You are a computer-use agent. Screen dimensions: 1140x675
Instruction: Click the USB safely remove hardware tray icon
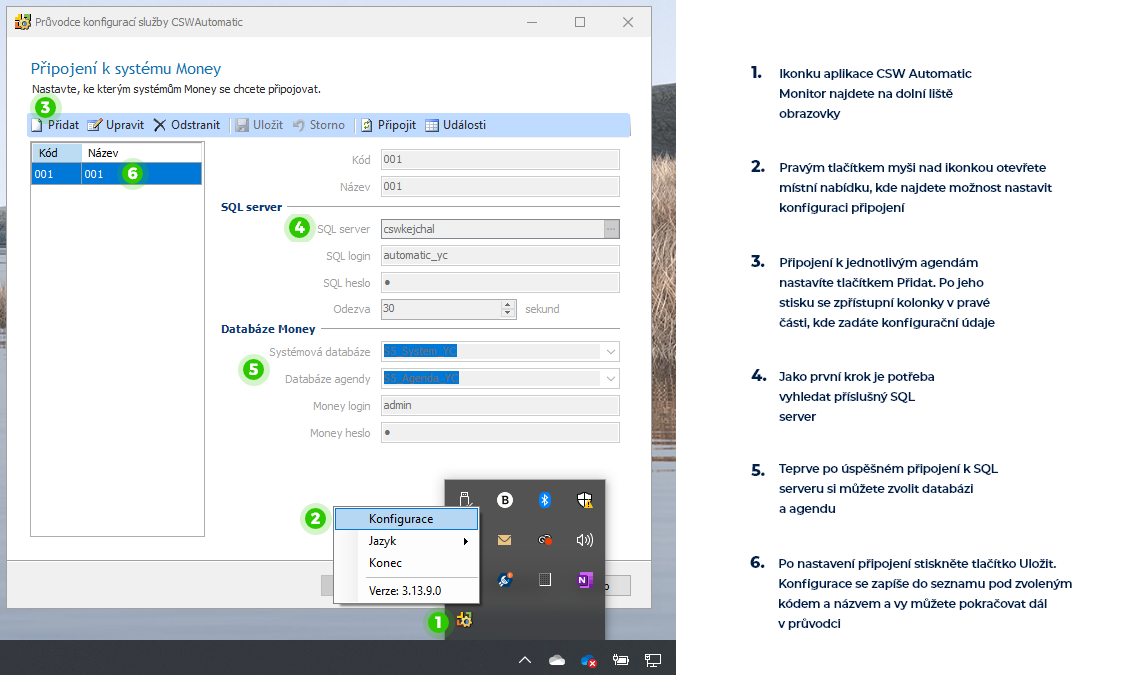point(465,500)
